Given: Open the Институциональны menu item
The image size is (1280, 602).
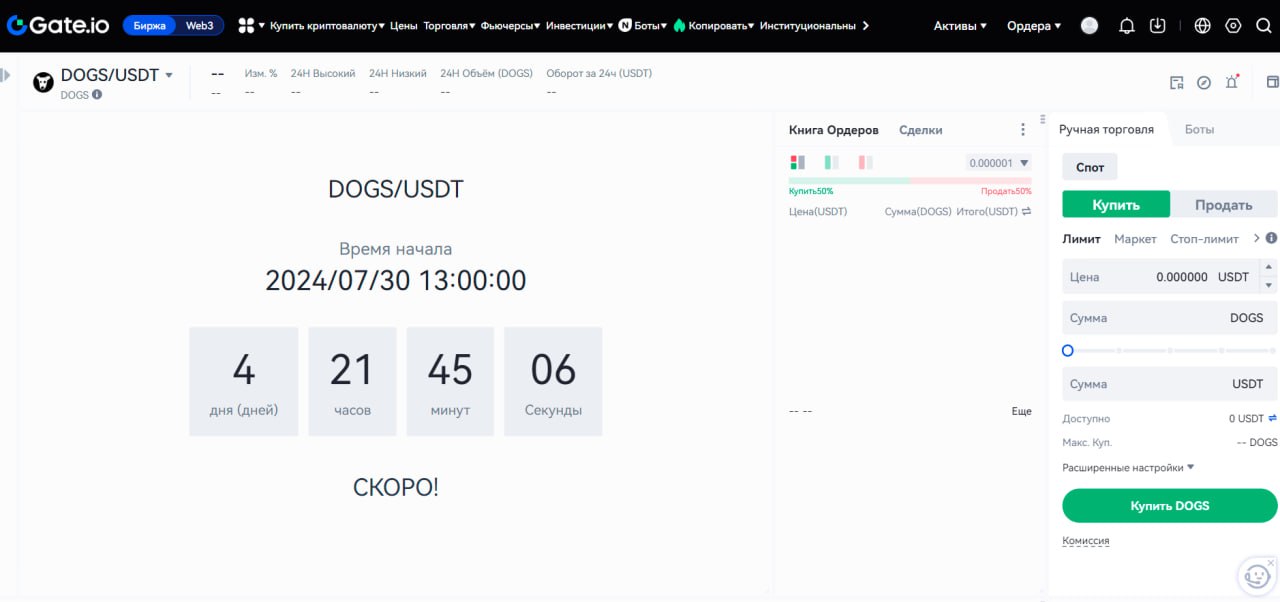Looking at the screenshot, I should click(808, 26).
